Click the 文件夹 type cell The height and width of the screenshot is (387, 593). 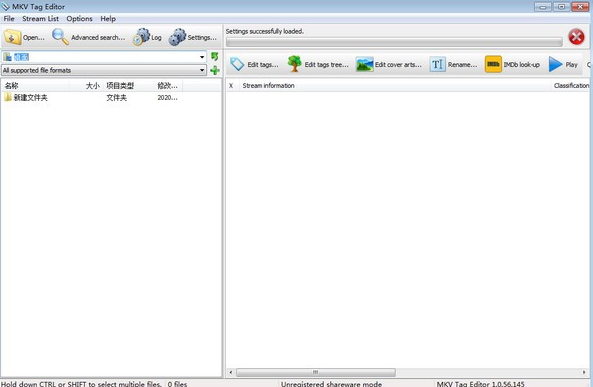[116, 98]
